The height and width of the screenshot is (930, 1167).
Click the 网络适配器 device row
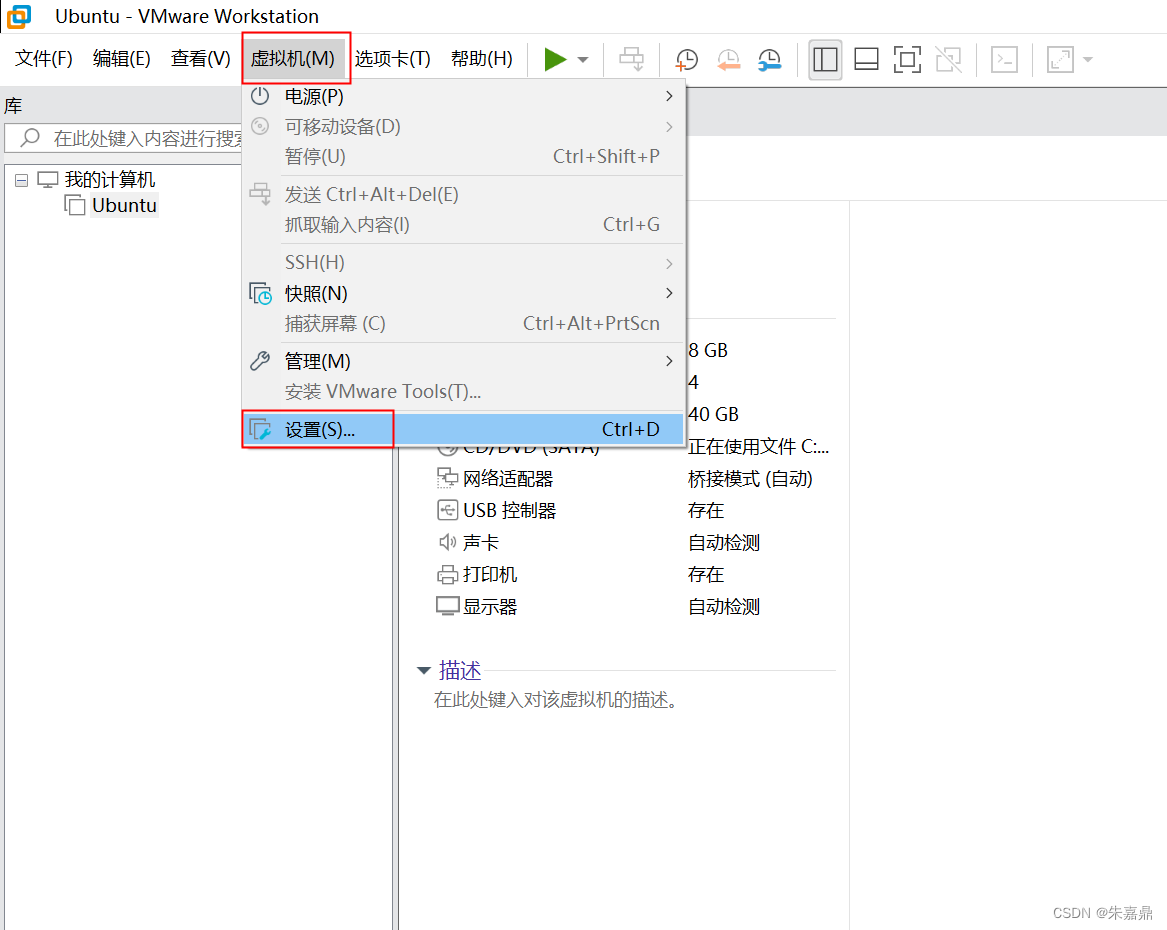[635, 478]
